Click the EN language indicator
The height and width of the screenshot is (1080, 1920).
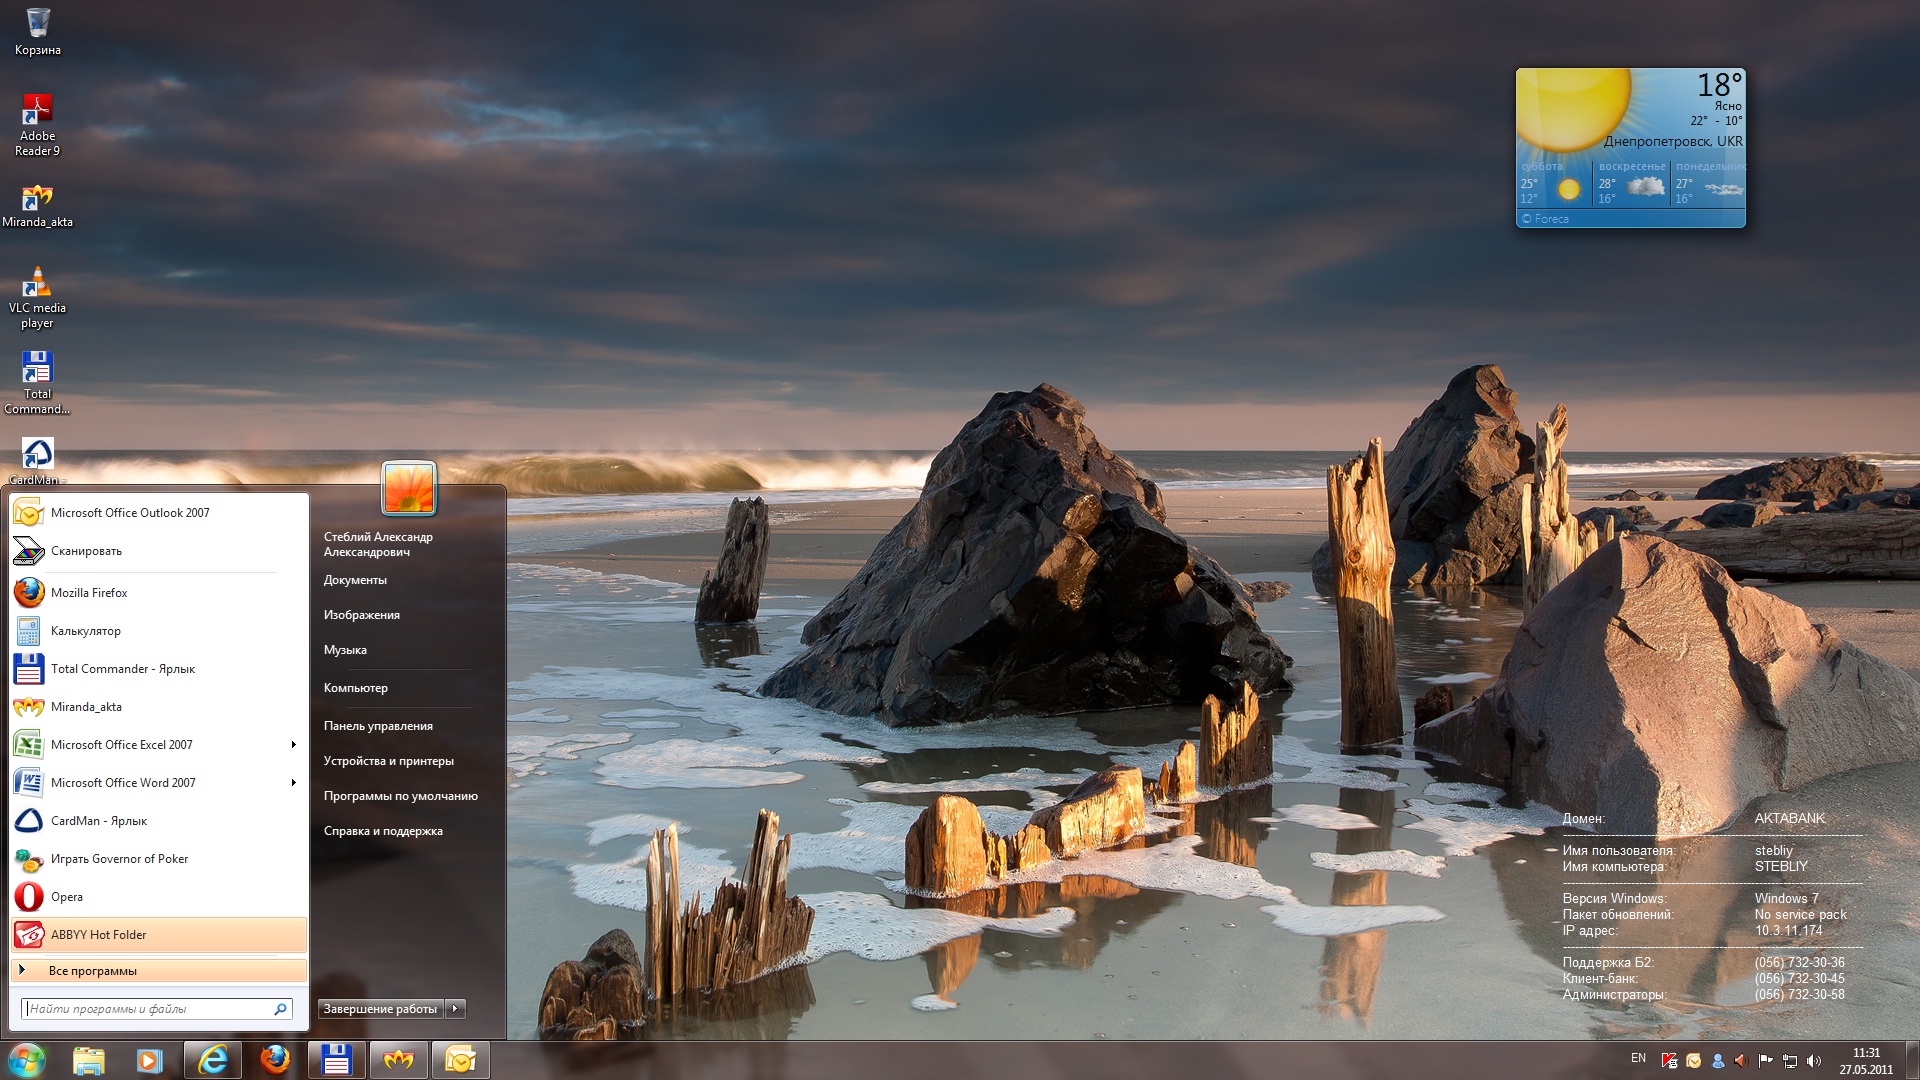click(x=1638, y=1058)
